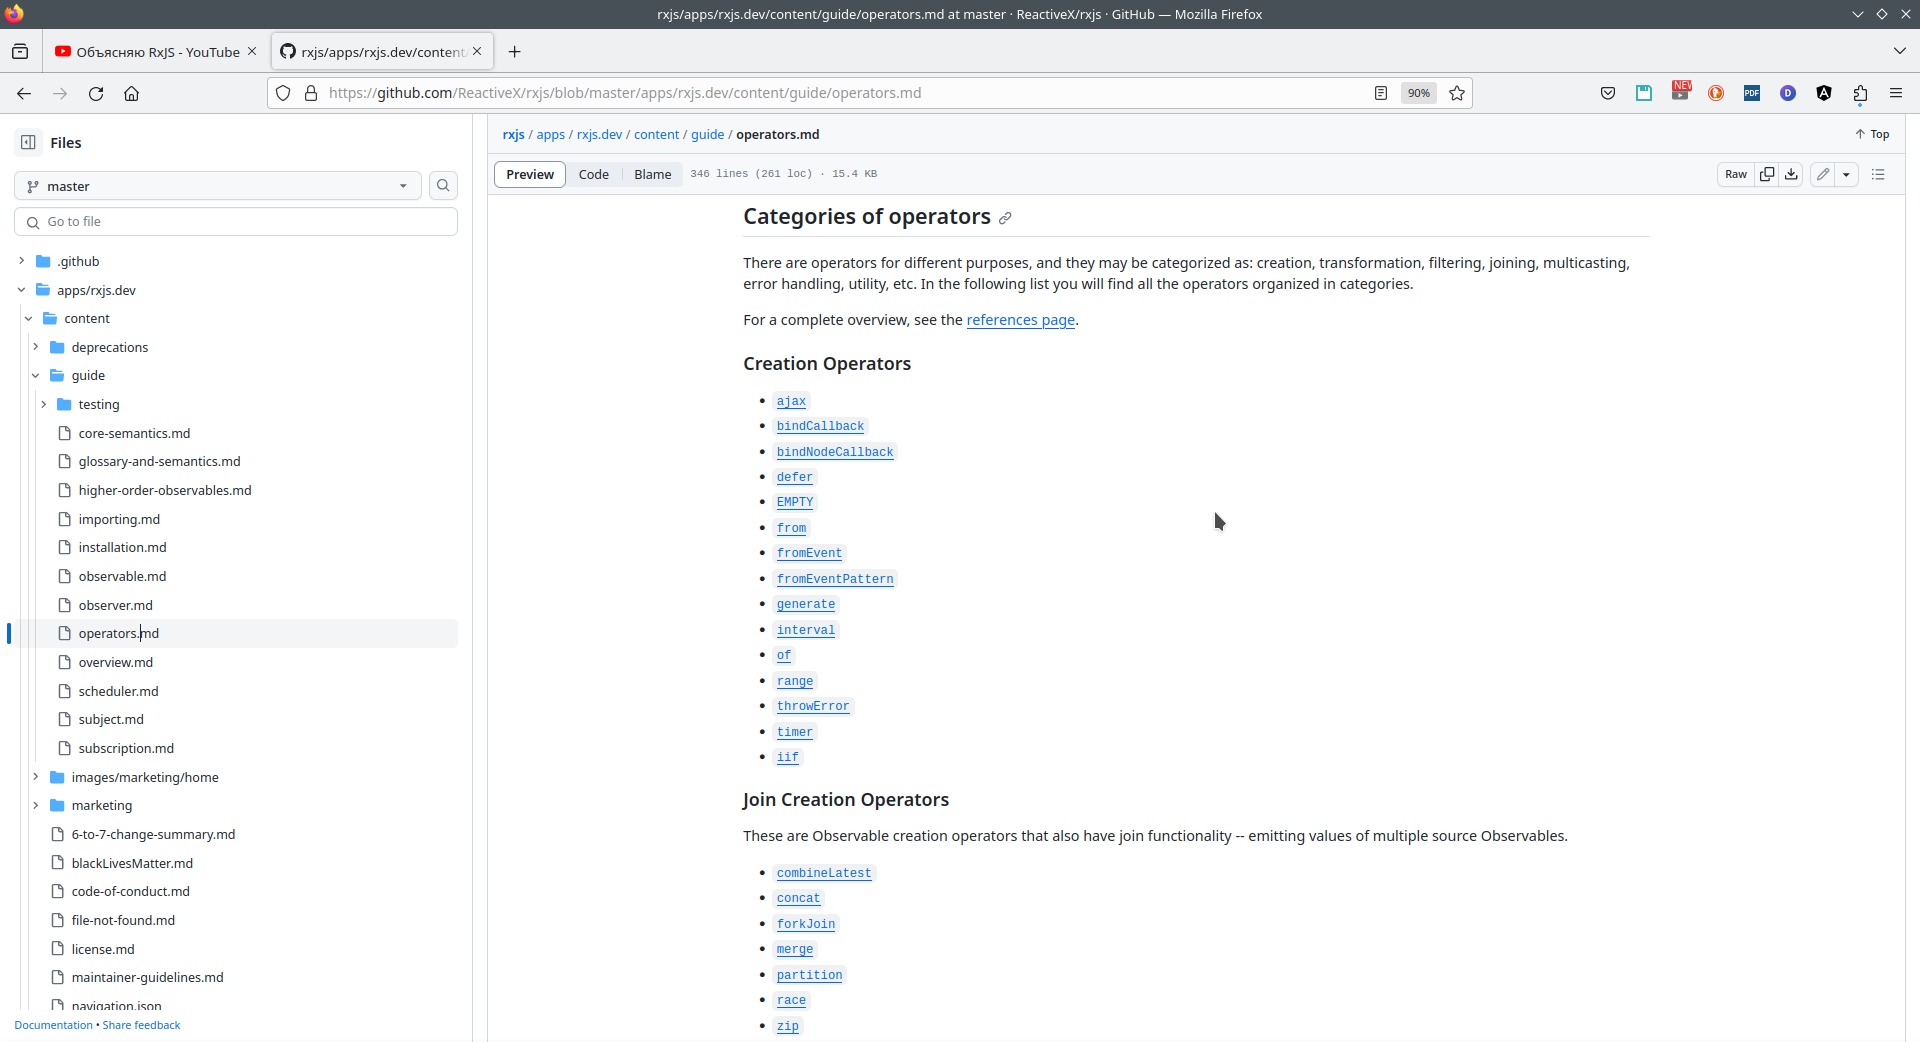Open the Blame view tab
The image size is (1920, 1042).
652,174
